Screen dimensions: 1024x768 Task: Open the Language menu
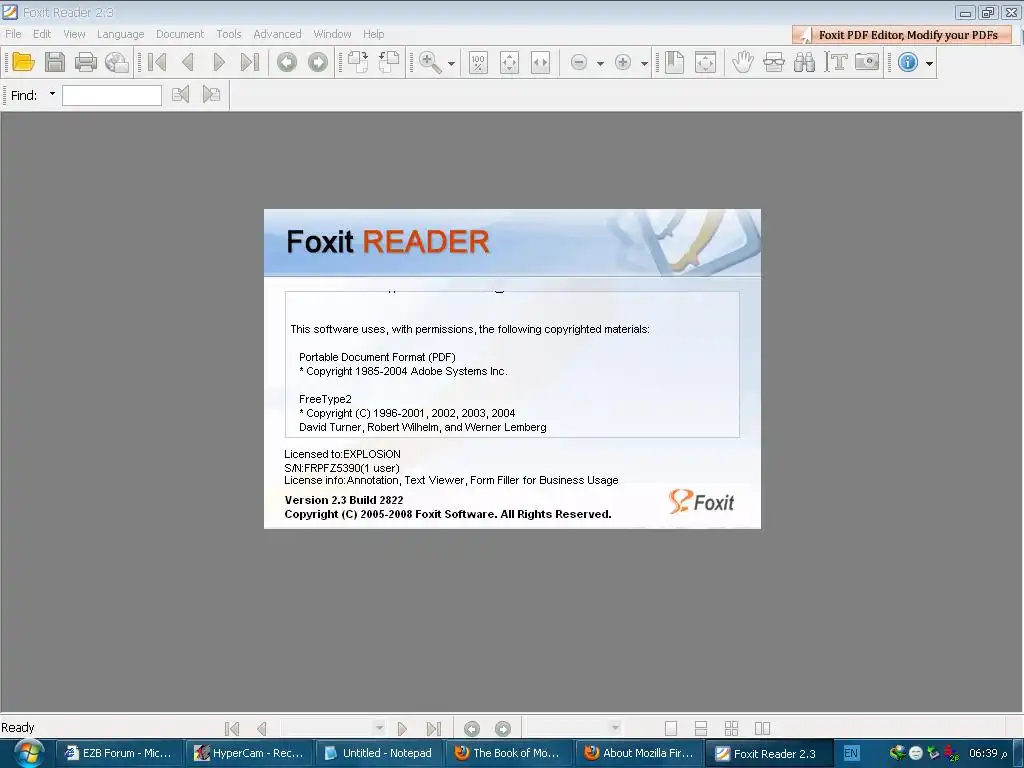click(x=120, y=34)
